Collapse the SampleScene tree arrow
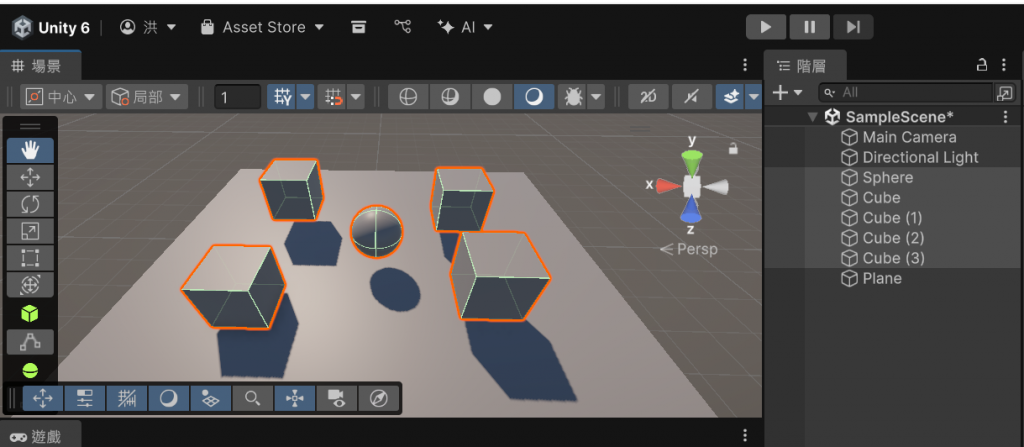The width and height of the screenshot is (1024, 447). [x=812, y=117]
